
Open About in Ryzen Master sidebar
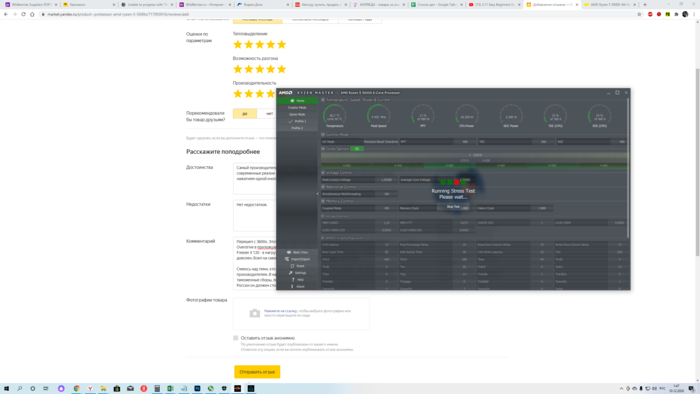[x=297, y=286]
